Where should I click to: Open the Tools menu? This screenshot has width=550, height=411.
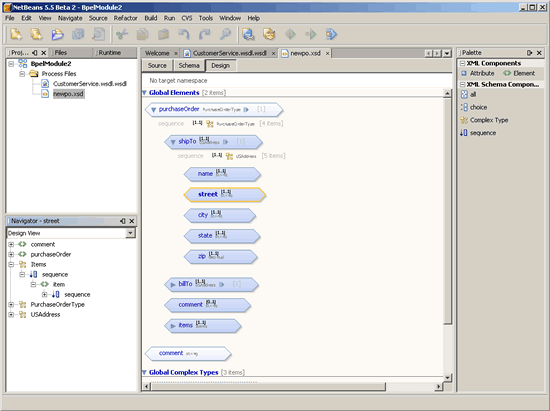pos(206,18)
